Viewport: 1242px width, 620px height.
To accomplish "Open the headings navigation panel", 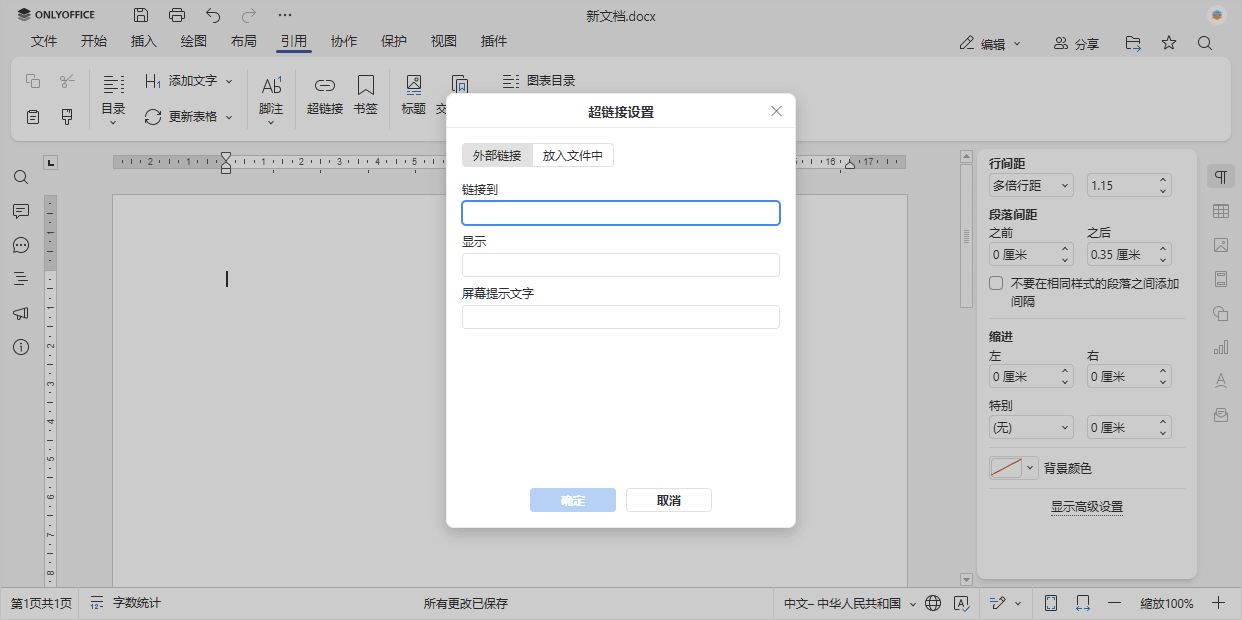I will 21,279.
